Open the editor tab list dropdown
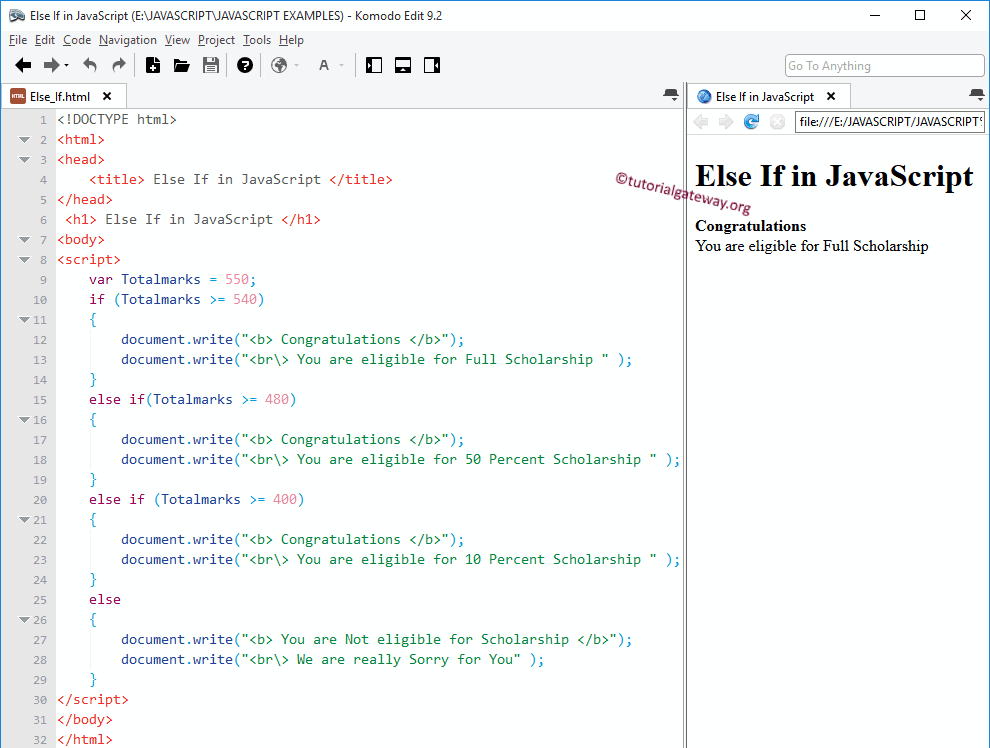Image resolution: width=990 pixels, height=748 pixels. point(670,95)
